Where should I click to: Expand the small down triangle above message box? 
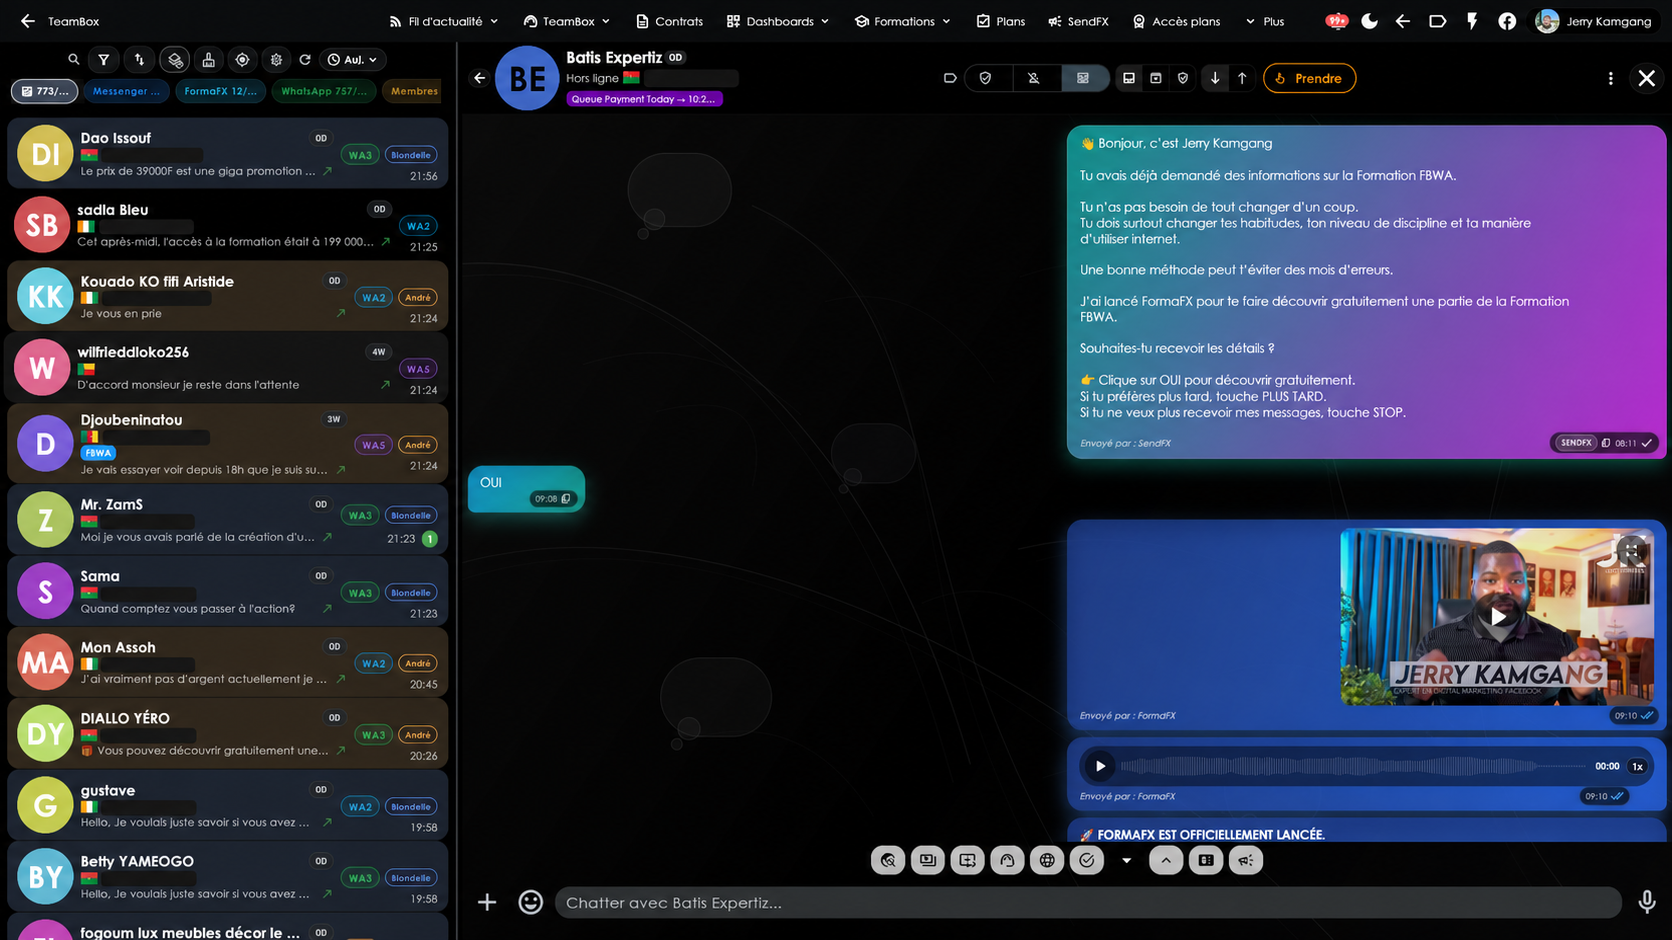tap(1126, 860)
